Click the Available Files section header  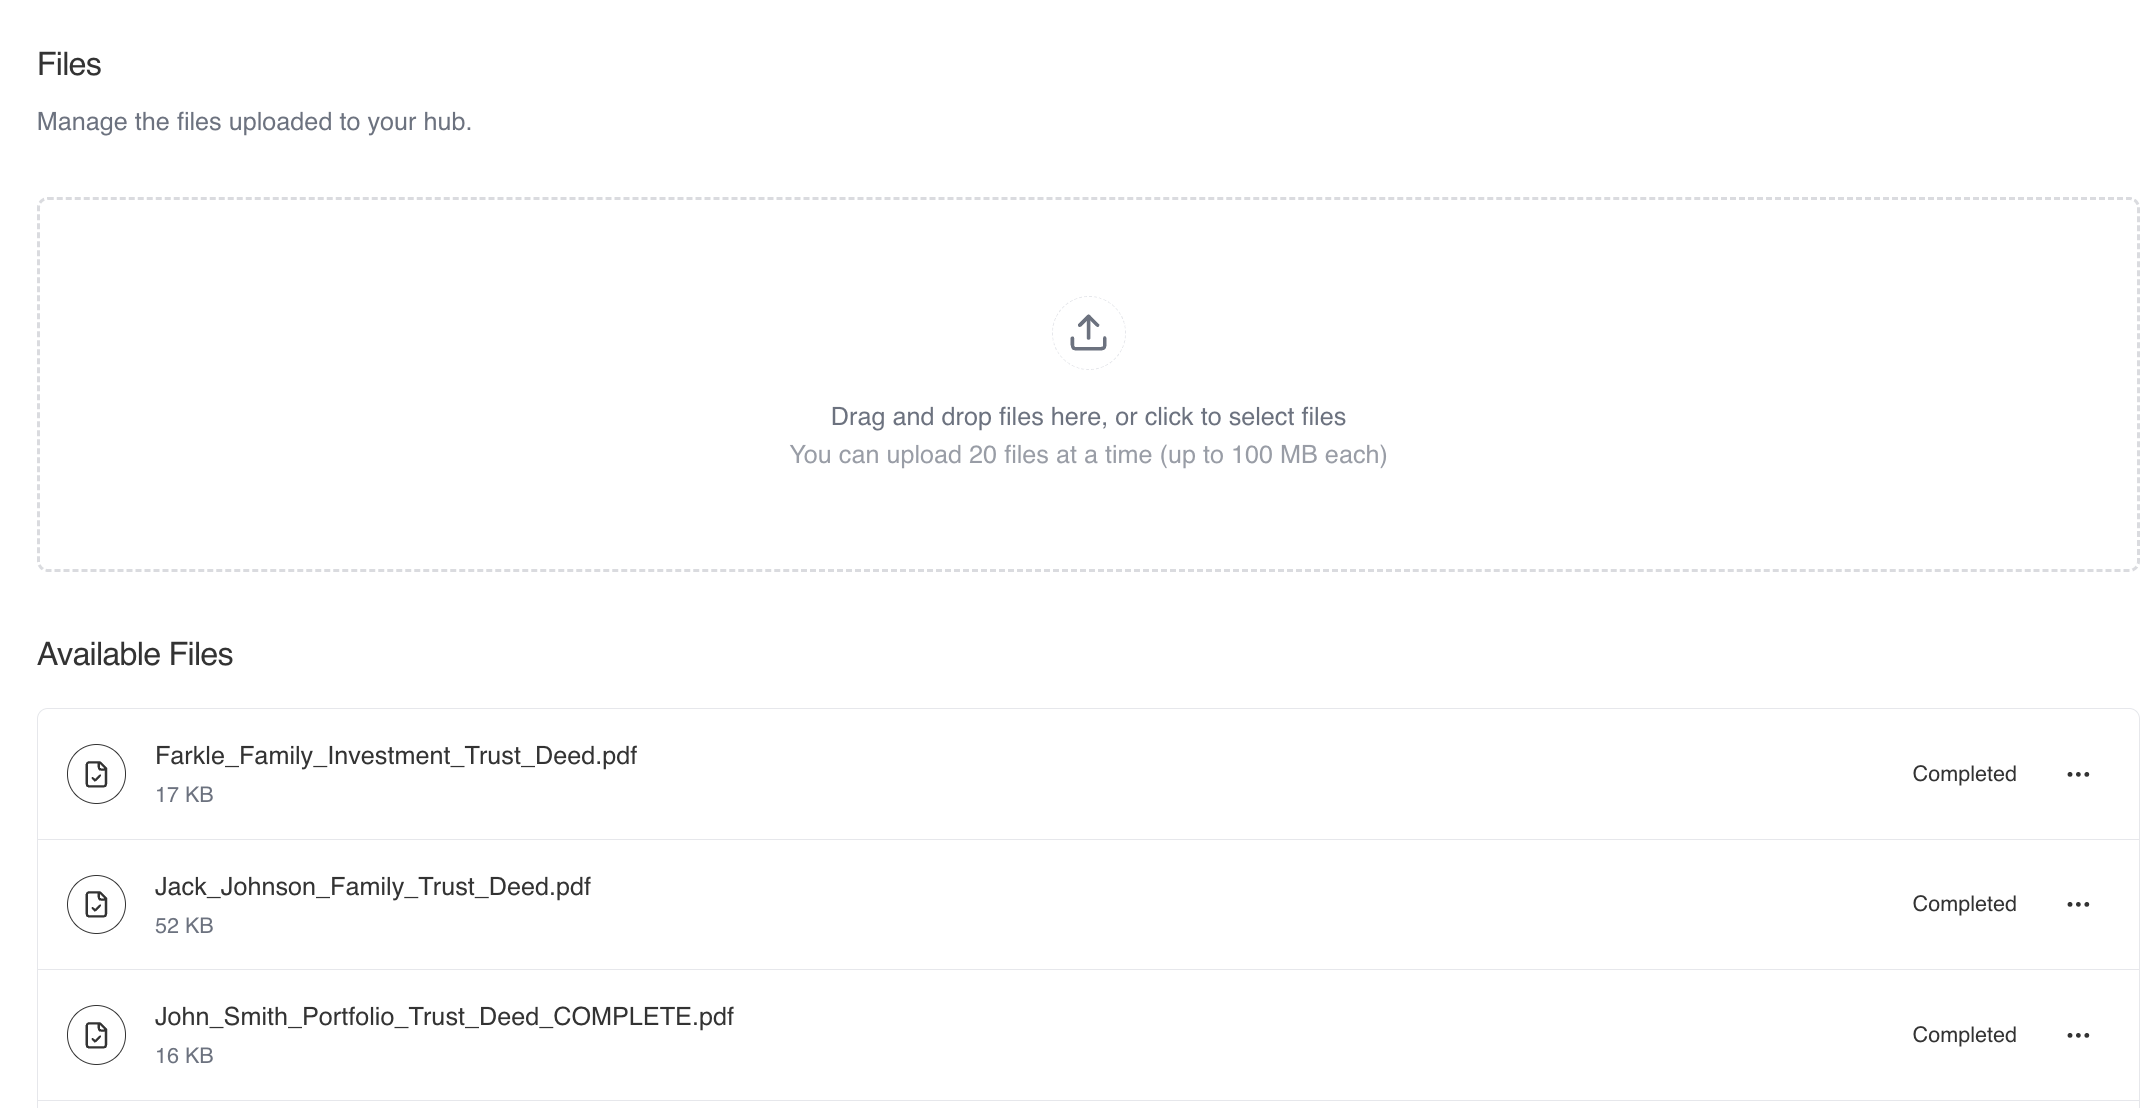click(135, 654)
